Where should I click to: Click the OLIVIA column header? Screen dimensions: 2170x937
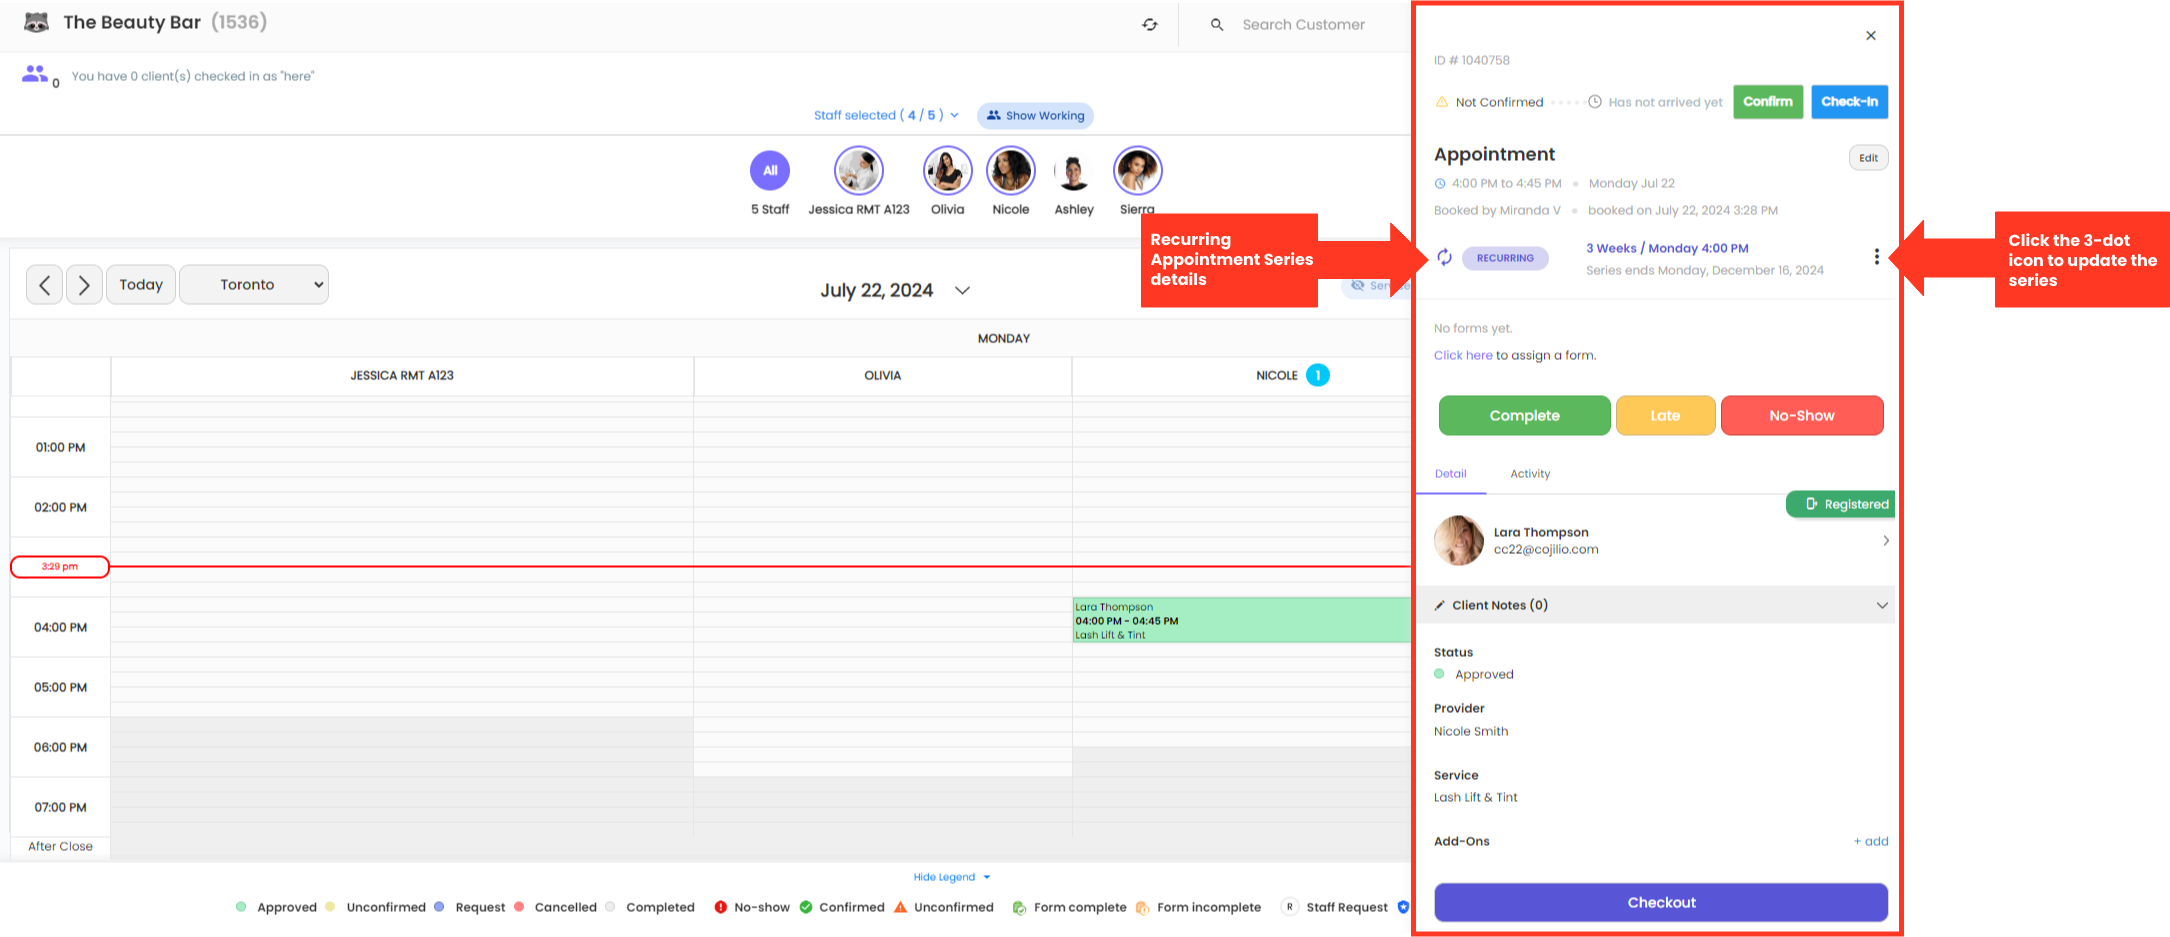(882, 376)
